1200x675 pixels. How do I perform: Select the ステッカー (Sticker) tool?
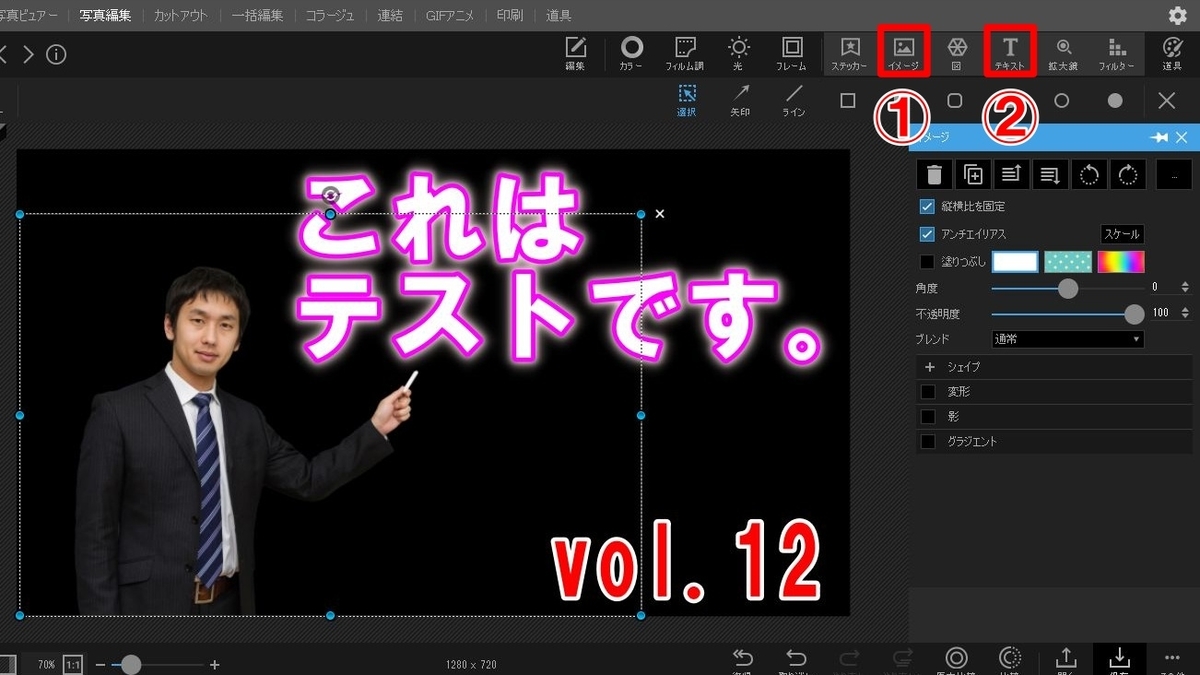point(849,54)
